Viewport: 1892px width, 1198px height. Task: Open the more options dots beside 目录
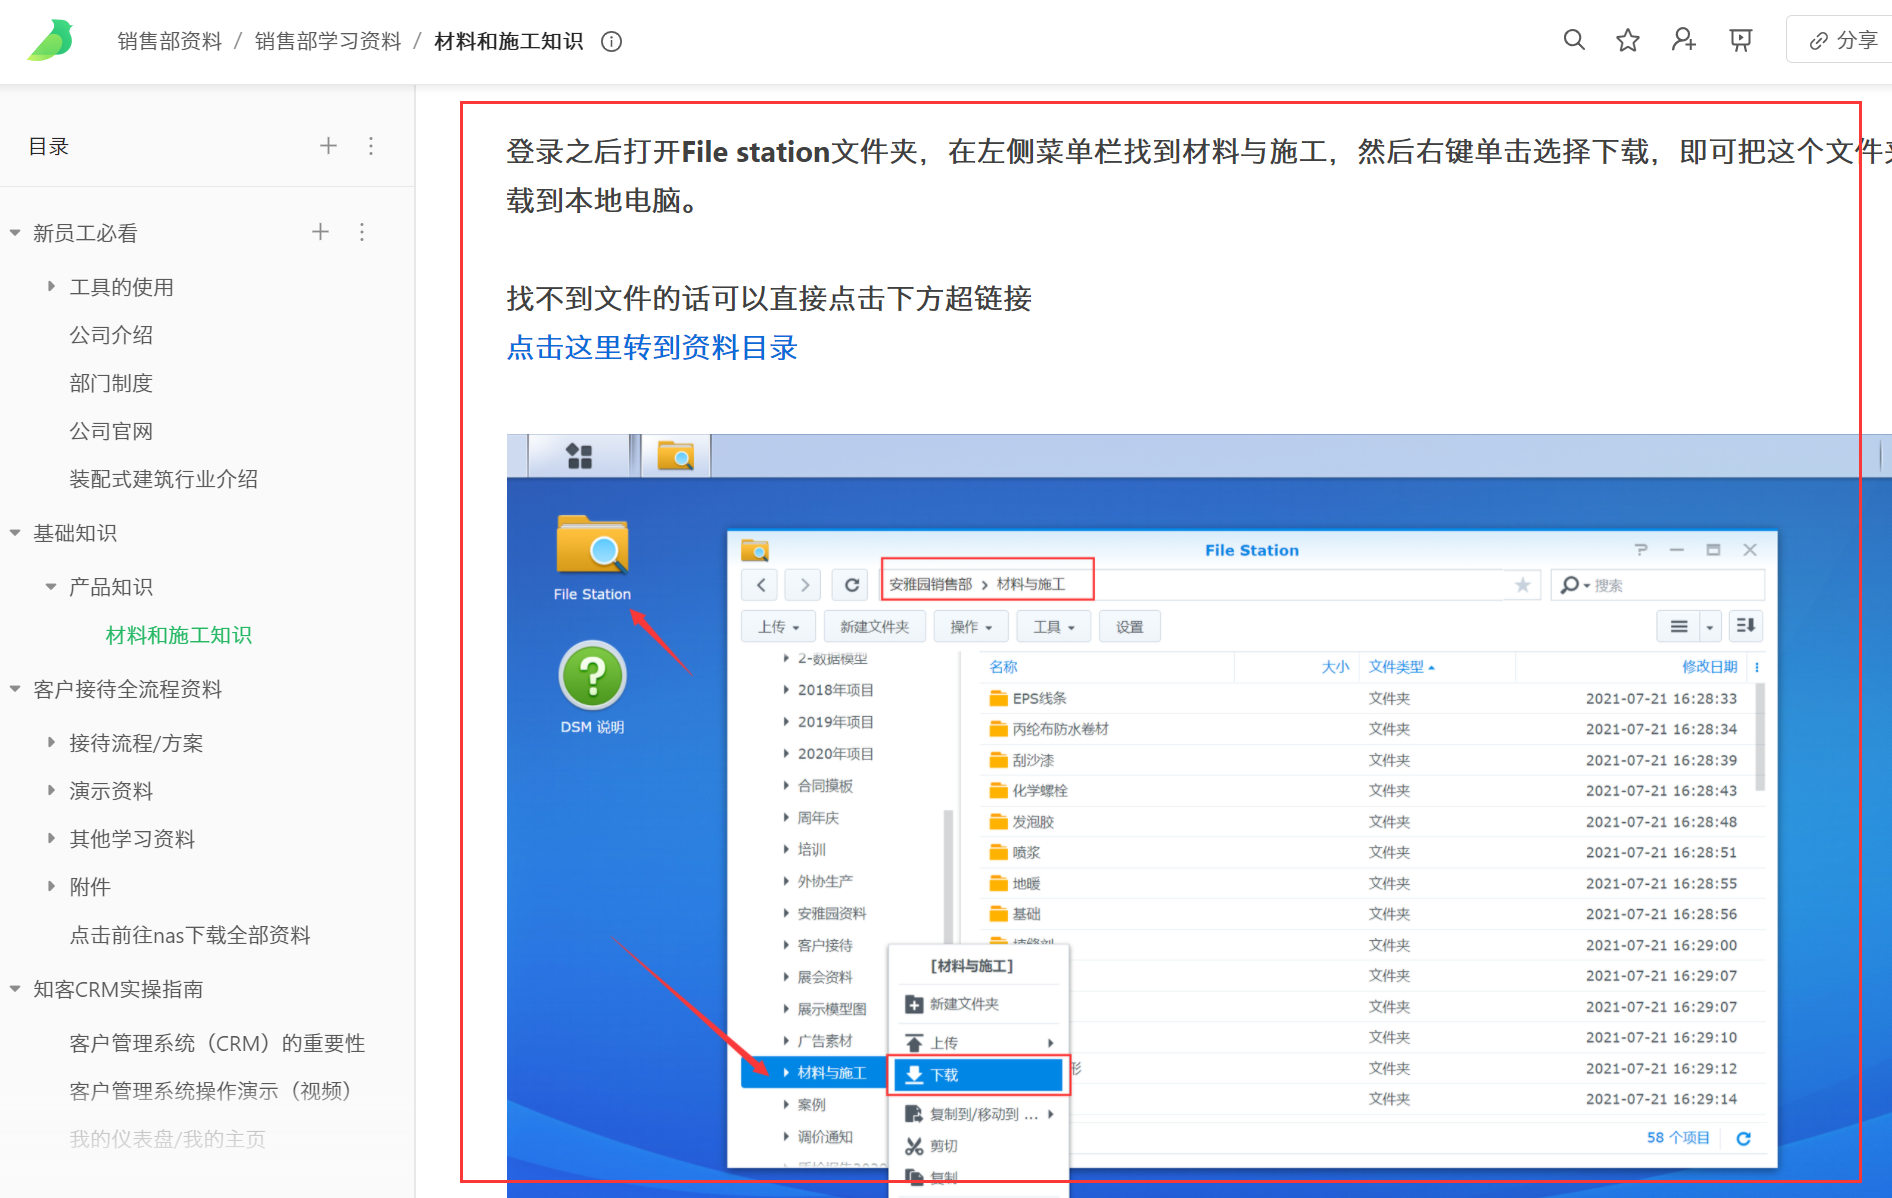click(371, 146)
